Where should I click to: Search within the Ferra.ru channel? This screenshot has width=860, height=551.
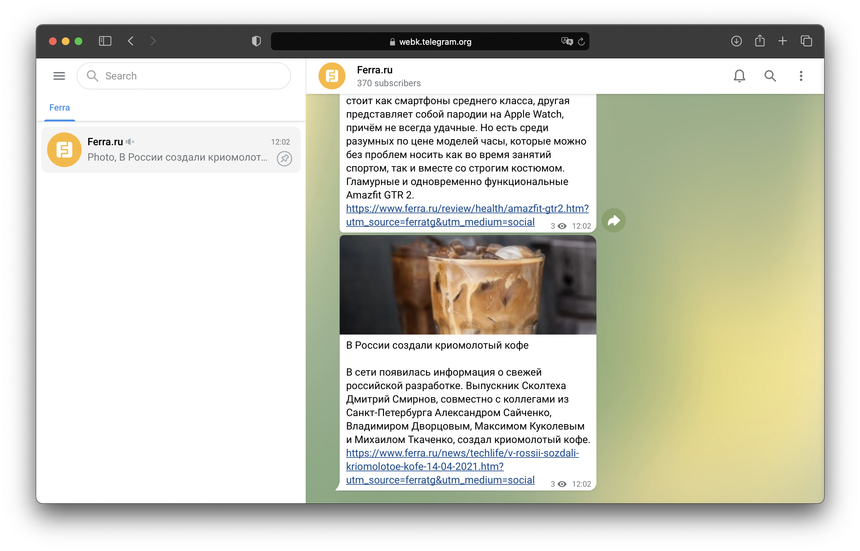(770, 76)
